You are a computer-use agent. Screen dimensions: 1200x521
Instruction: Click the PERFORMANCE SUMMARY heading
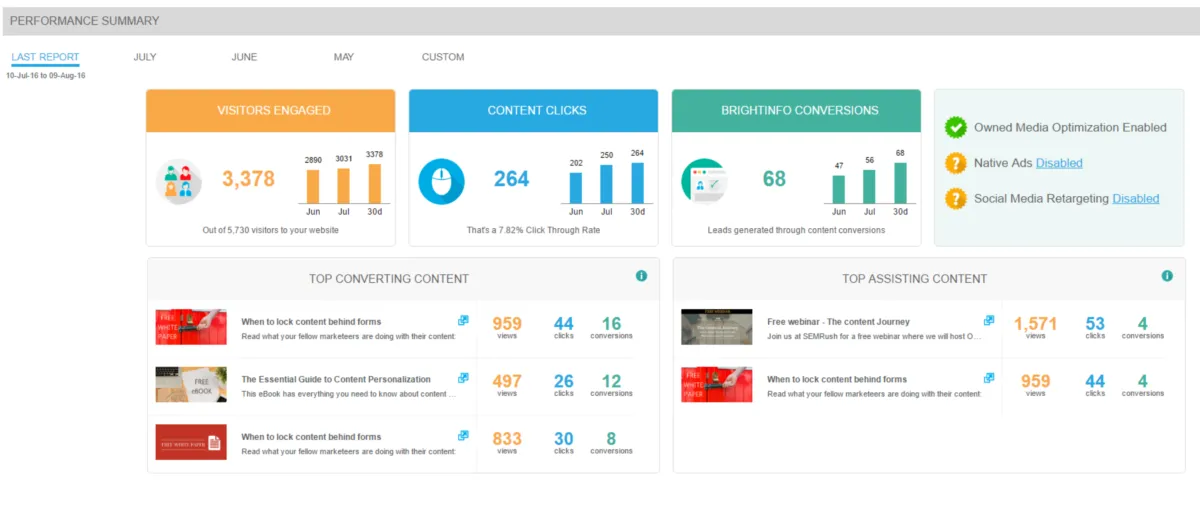[84, 21]
